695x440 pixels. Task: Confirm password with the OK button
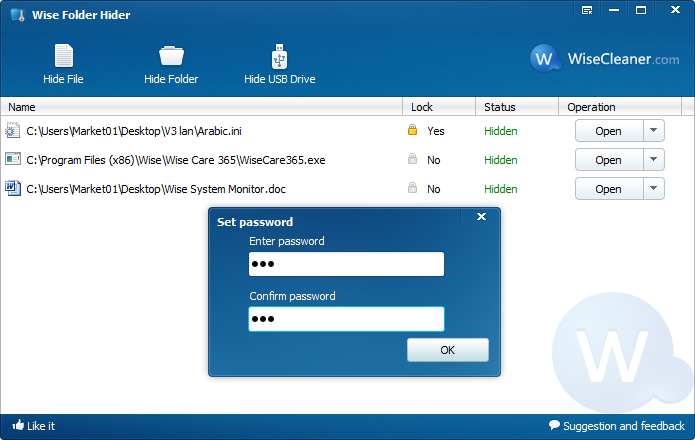[448, 350]
